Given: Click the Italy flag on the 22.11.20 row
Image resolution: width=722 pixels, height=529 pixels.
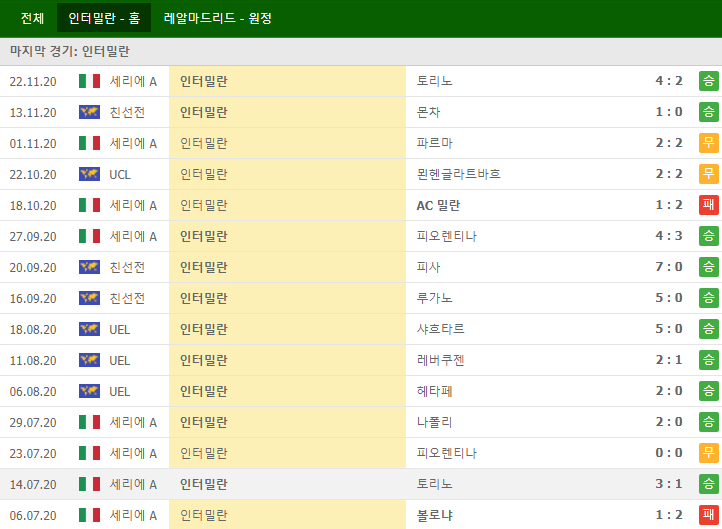Looking at the screenshot, I should point(89,81).
